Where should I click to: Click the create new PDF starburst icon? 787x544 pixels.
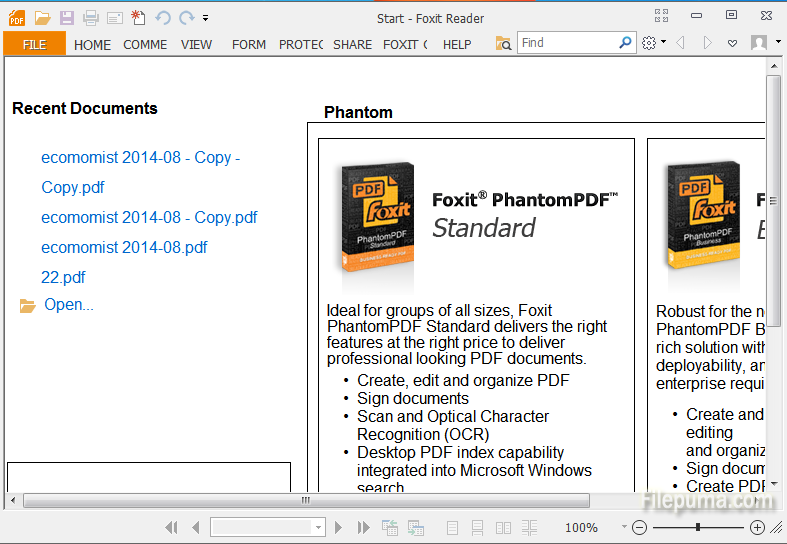pyautogui.click(x=138, y=18)
